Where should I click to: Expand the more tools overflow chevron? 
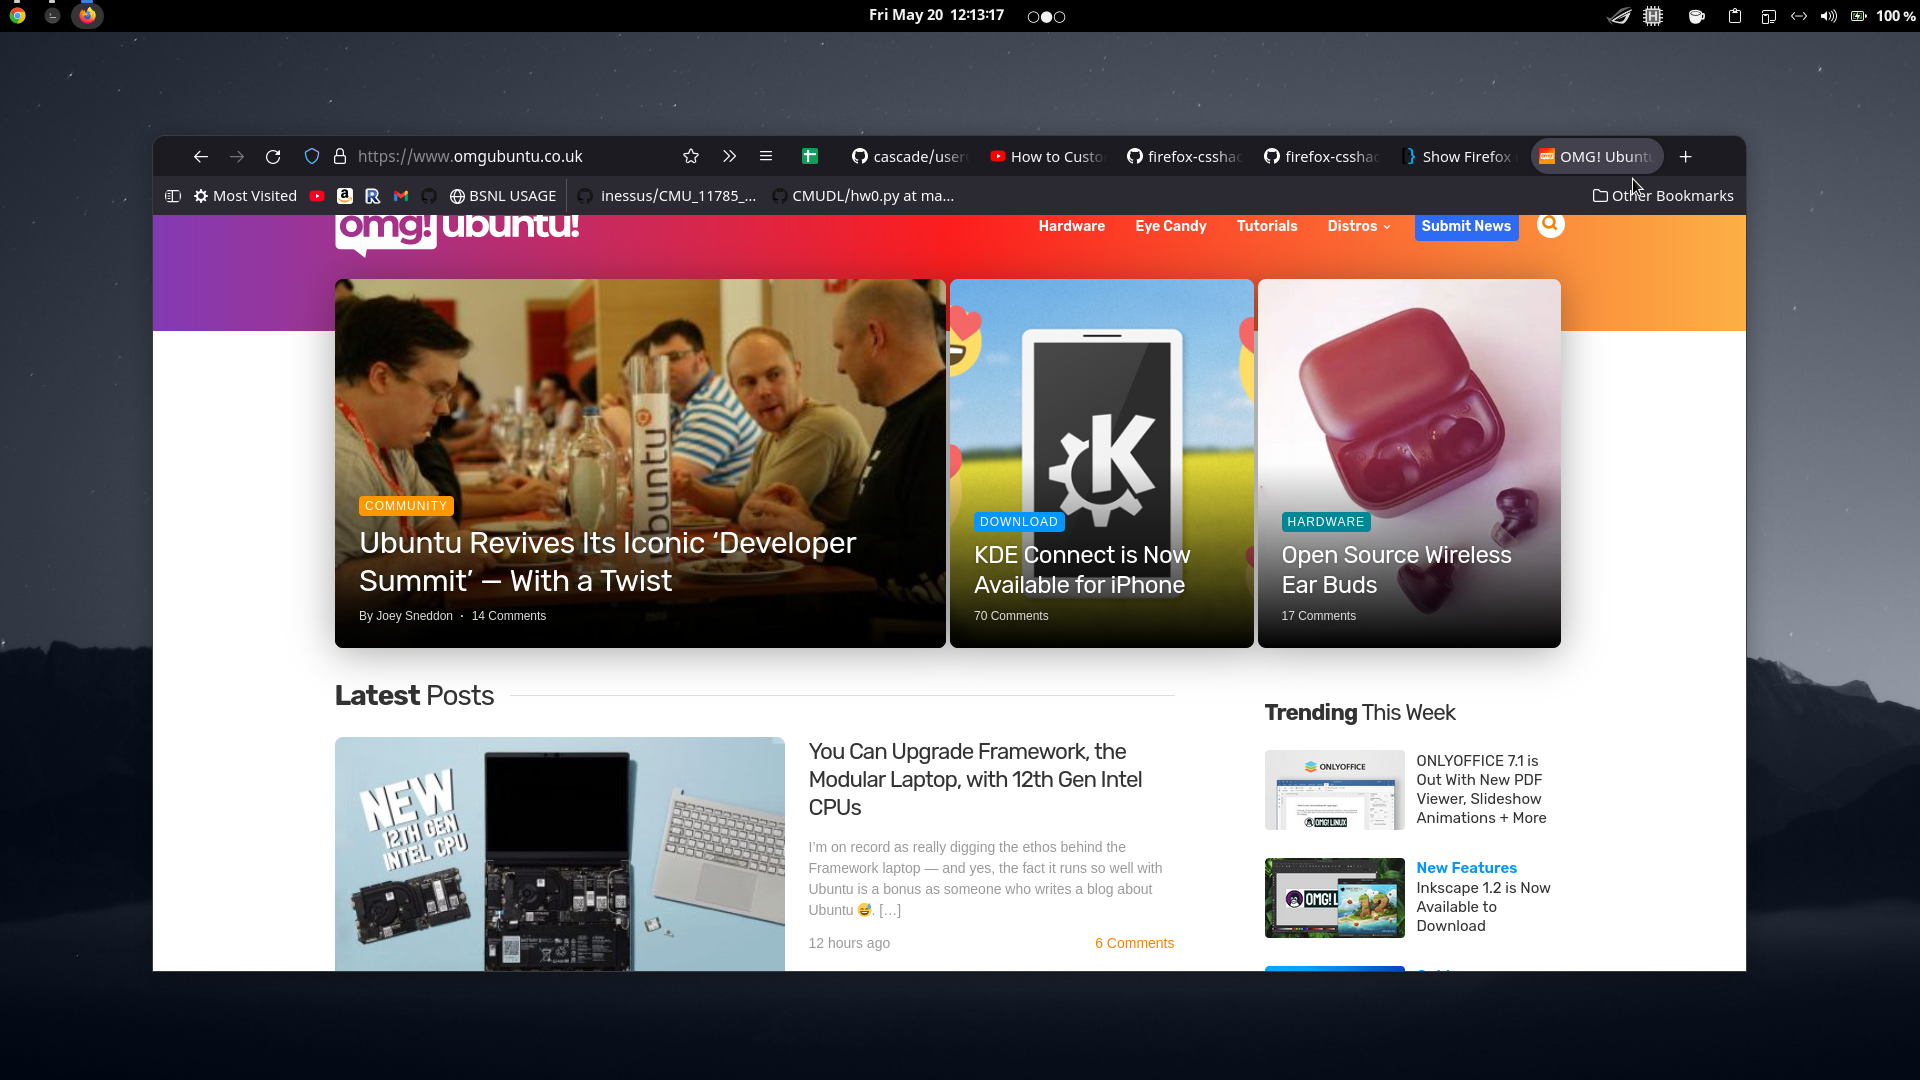(x=729, y=156)
